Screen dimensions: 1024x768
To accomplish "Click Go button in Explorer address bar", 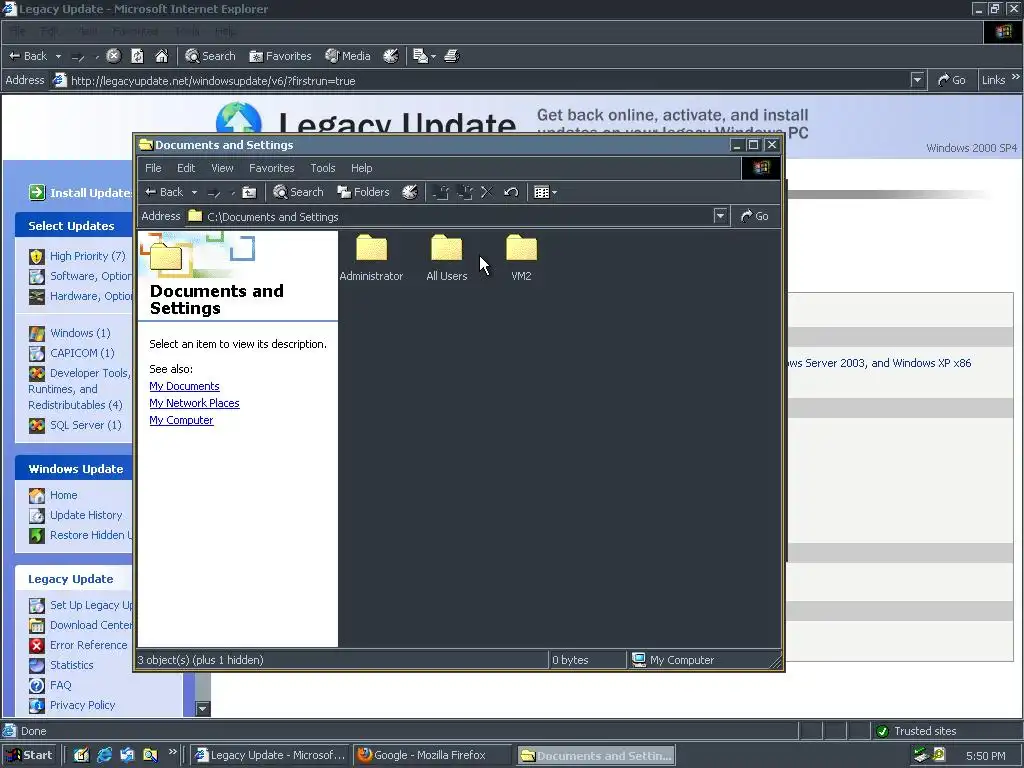I will [754, 216].
